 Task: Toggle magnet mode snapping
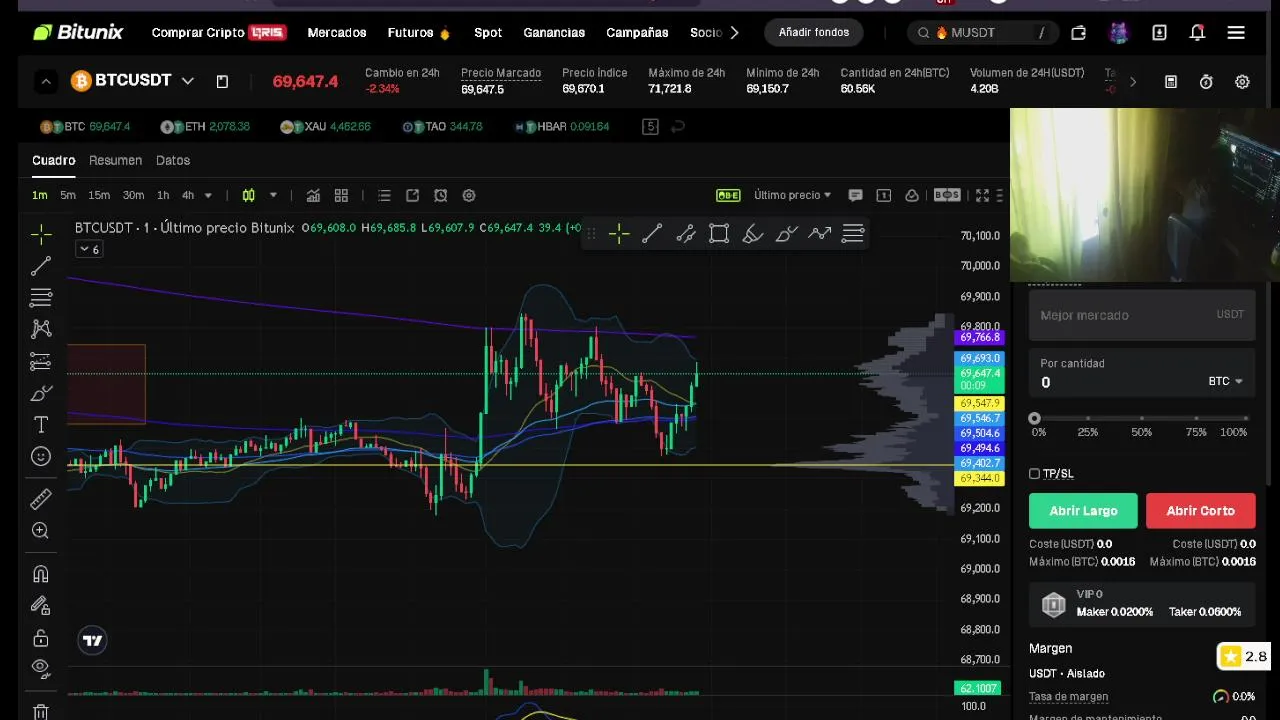tap(41, 574)
